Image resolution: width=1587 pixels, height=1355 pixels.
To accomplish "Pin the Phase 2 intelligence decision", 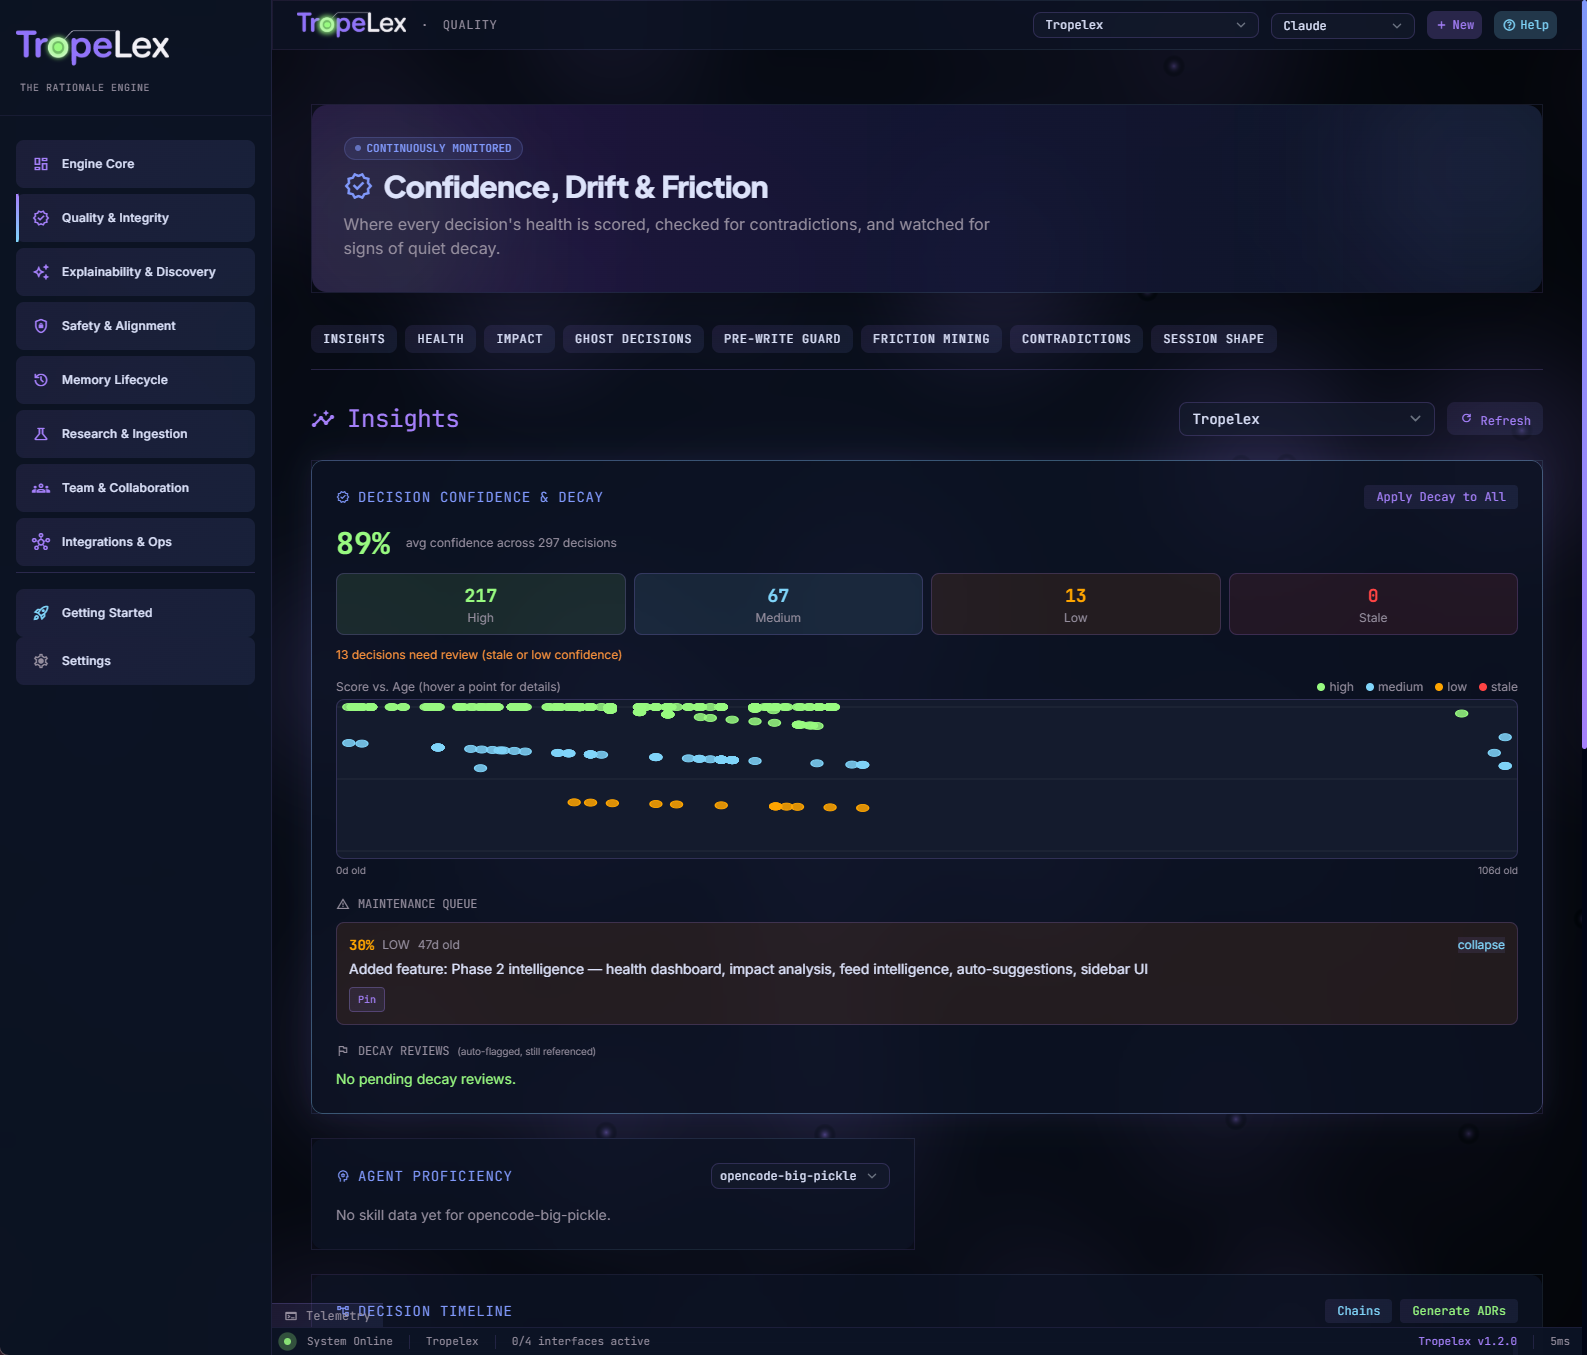I will 367,1000.
